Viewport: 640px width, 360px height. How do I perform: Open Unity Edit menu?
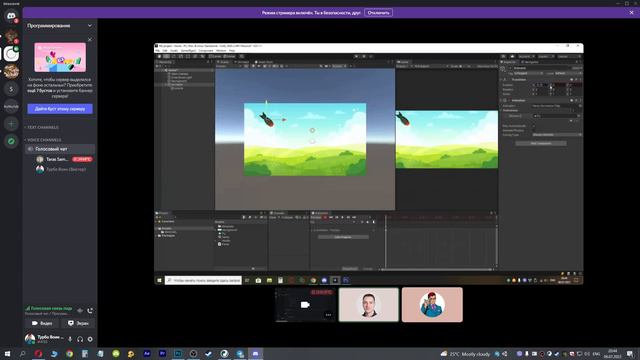pos(165,51)
